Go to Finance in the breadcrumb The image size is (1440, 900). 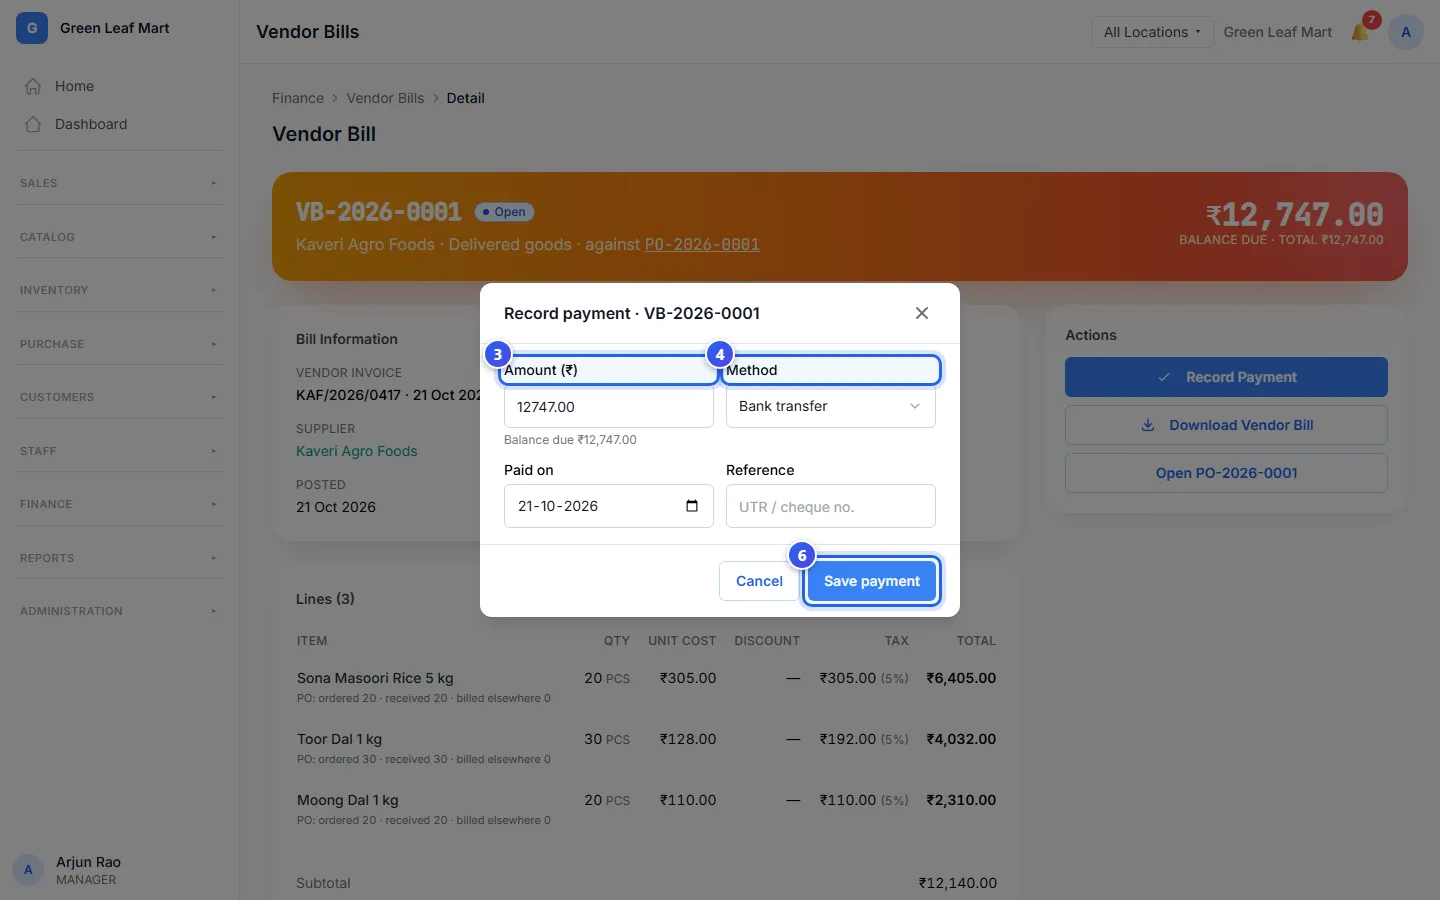point(298,98)
